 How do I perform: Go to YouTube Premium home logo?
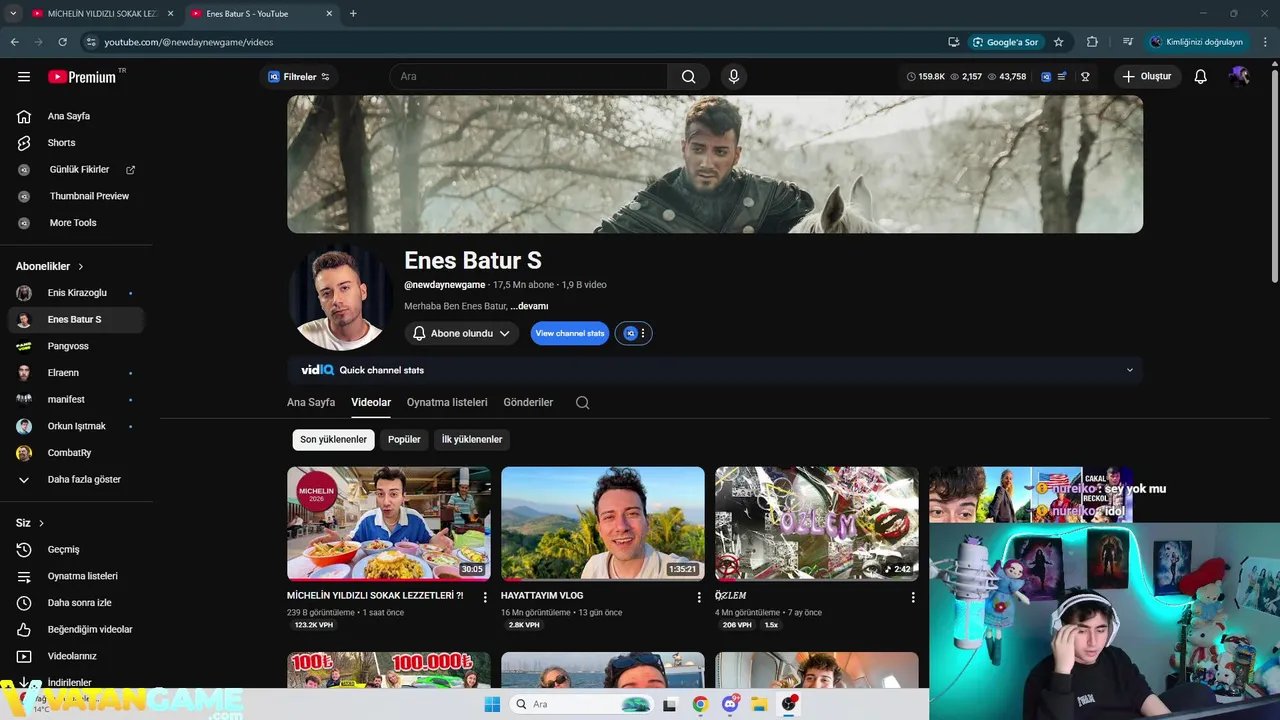coord(83,76)
